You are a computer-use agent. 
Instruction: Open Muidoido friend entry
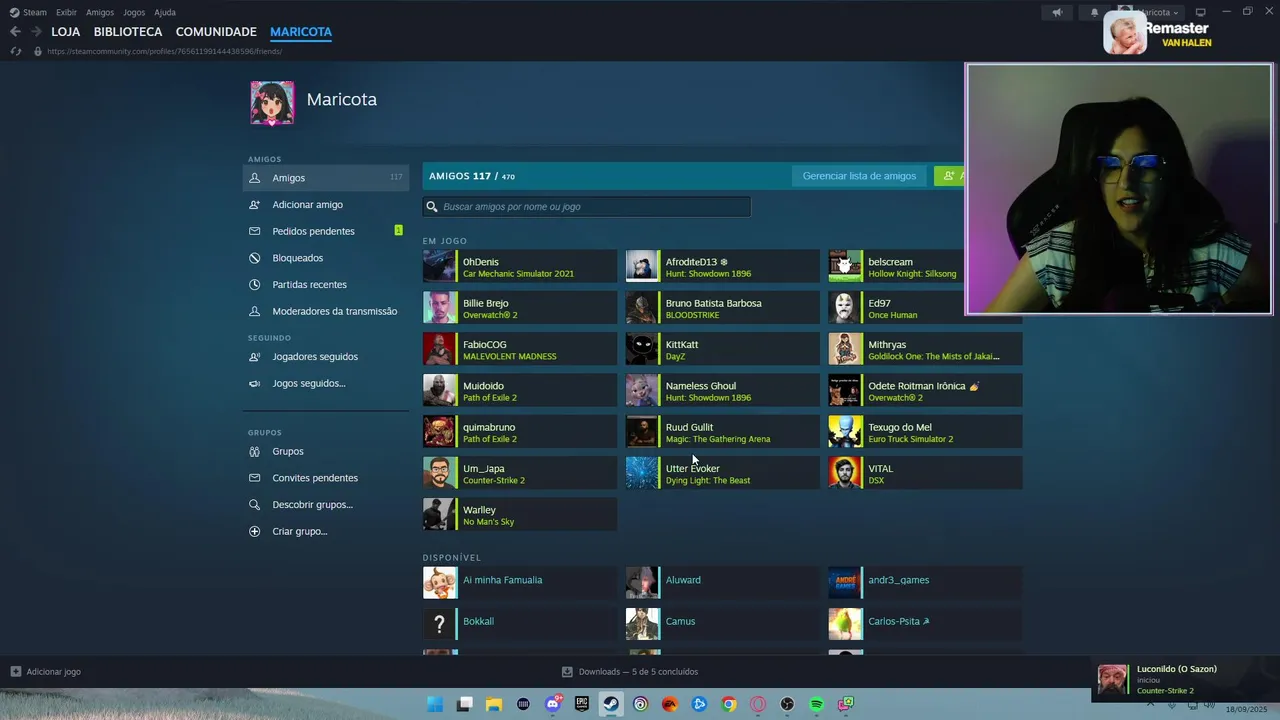point(520,391)
